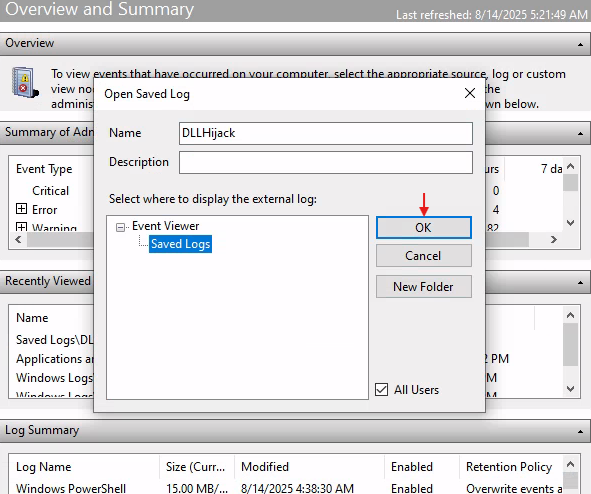This screenshot has width=591, height=494.
Task: Collapse the Event Viewer tree node
Action: (x=120, y=227)
